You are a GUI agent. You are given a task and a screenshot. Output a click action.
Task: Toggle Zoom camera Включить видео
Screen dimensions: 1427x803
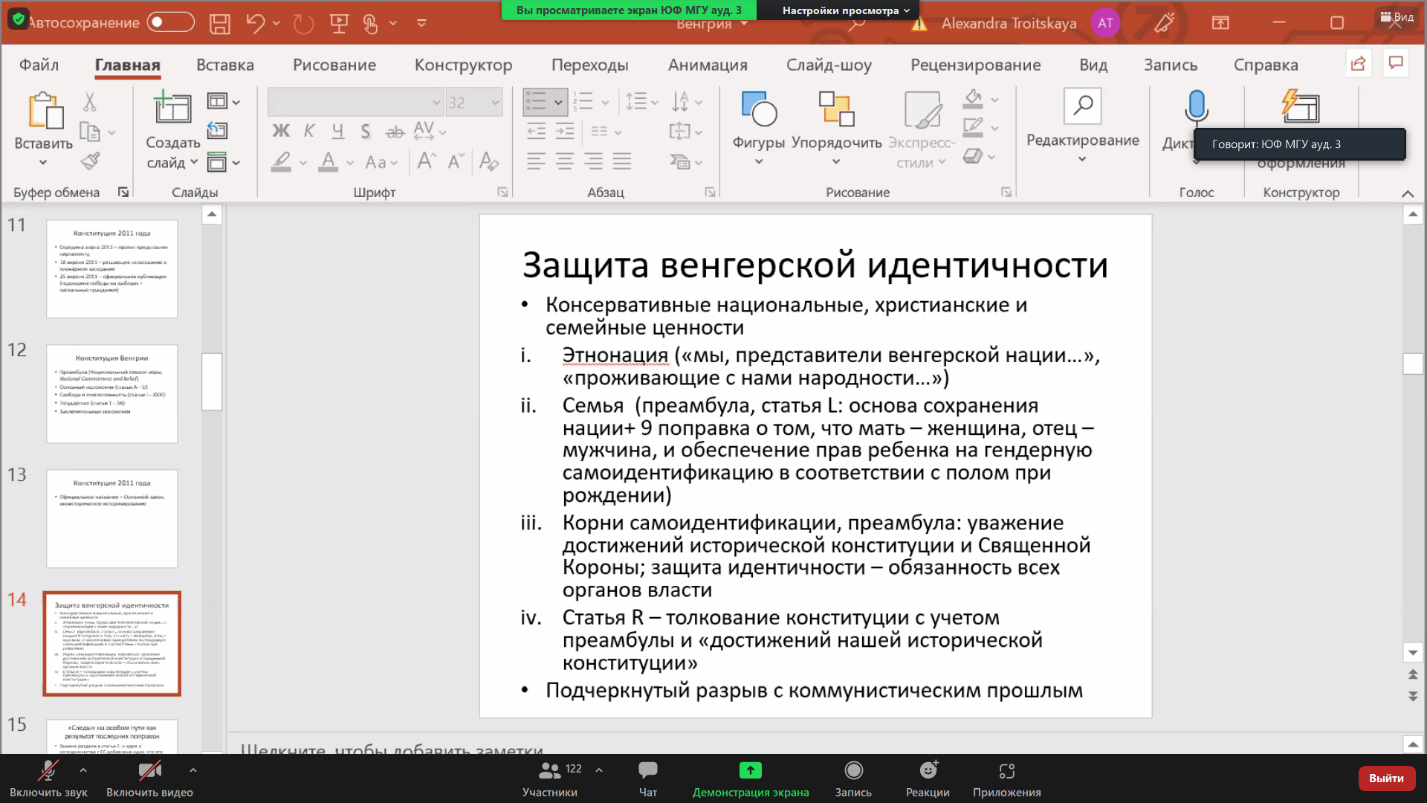click(x=150, y=779)
